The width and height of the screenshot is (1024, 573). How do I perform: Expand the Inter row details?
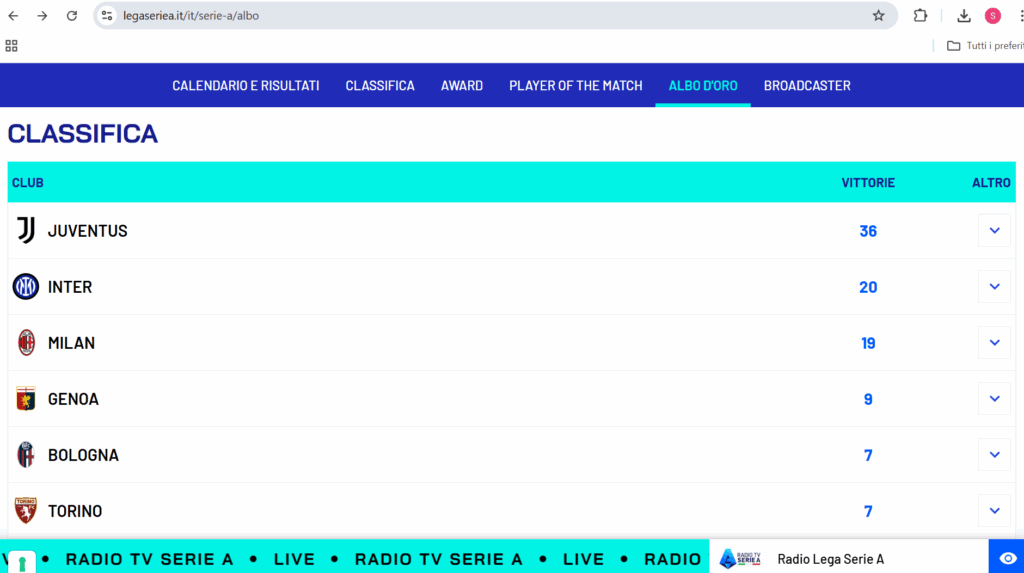tap(994, 287)
